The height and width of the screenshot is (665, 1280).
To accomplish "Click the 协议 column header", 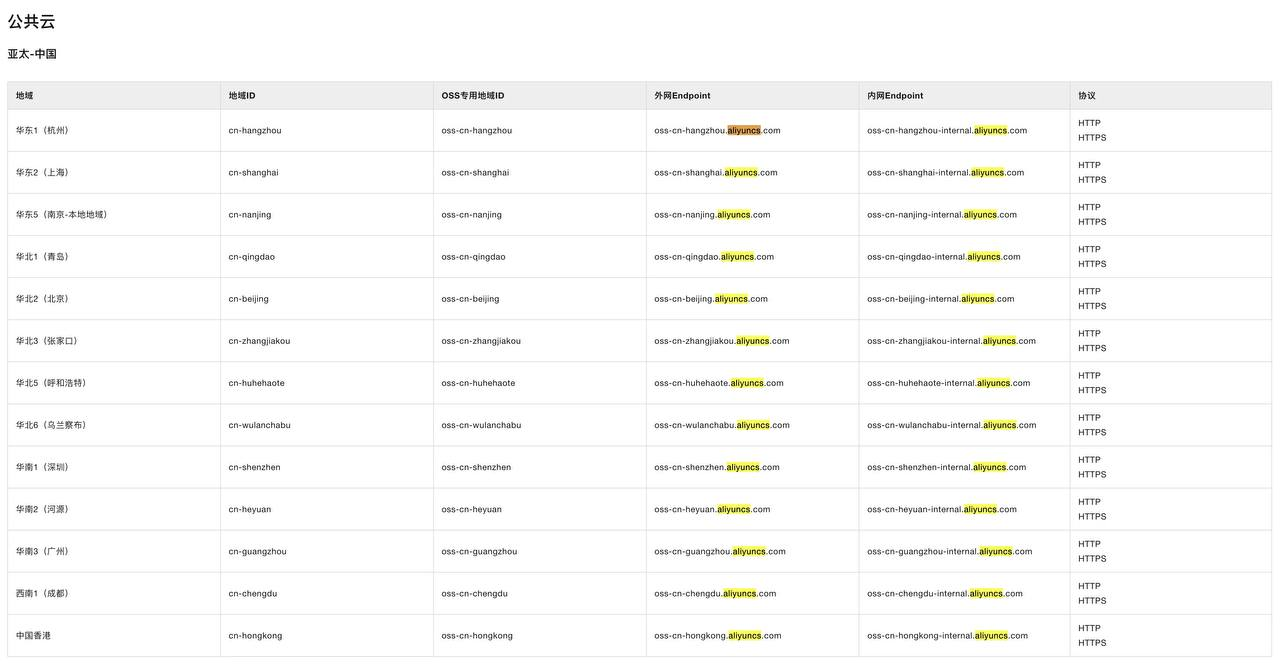I will tap(1087, 96).
